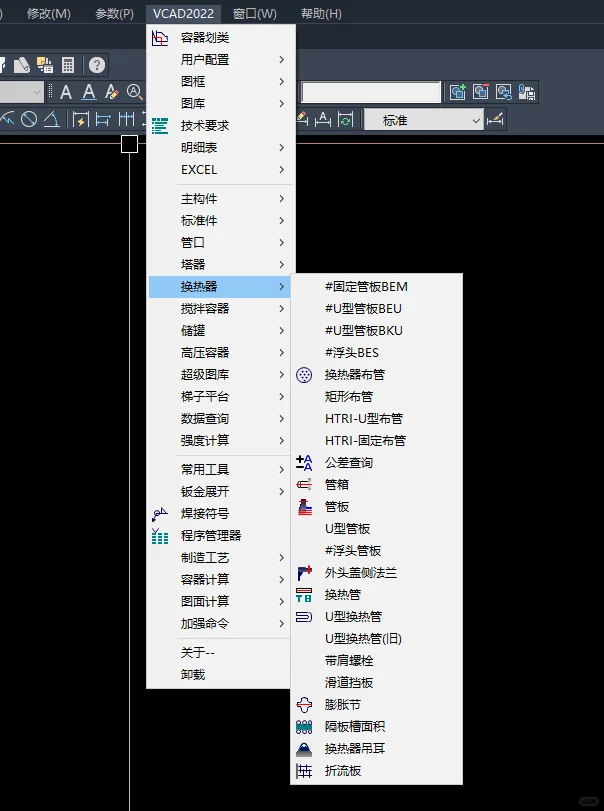Open 容器划类 menu entry

tap(221, 38)
